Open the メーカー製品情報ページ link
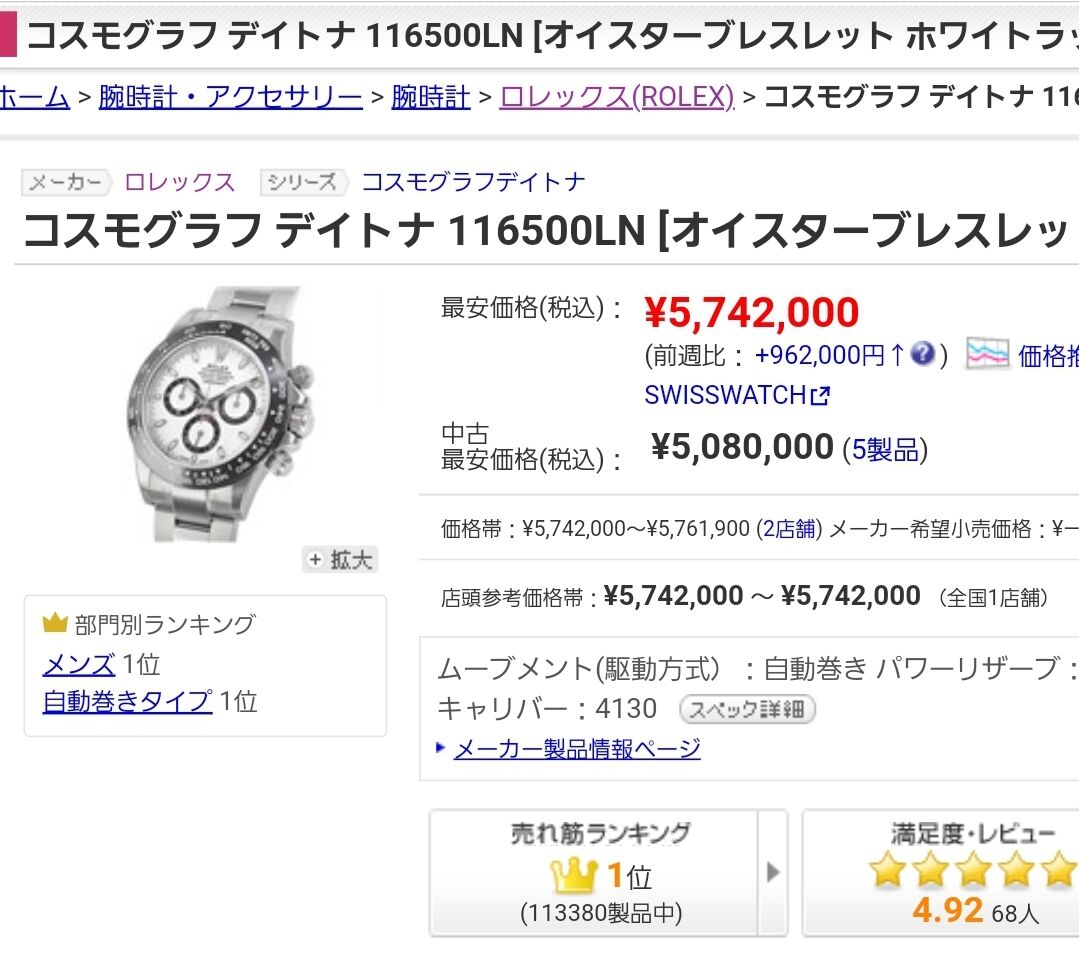Screen dimensions: 1079x964 577,748
